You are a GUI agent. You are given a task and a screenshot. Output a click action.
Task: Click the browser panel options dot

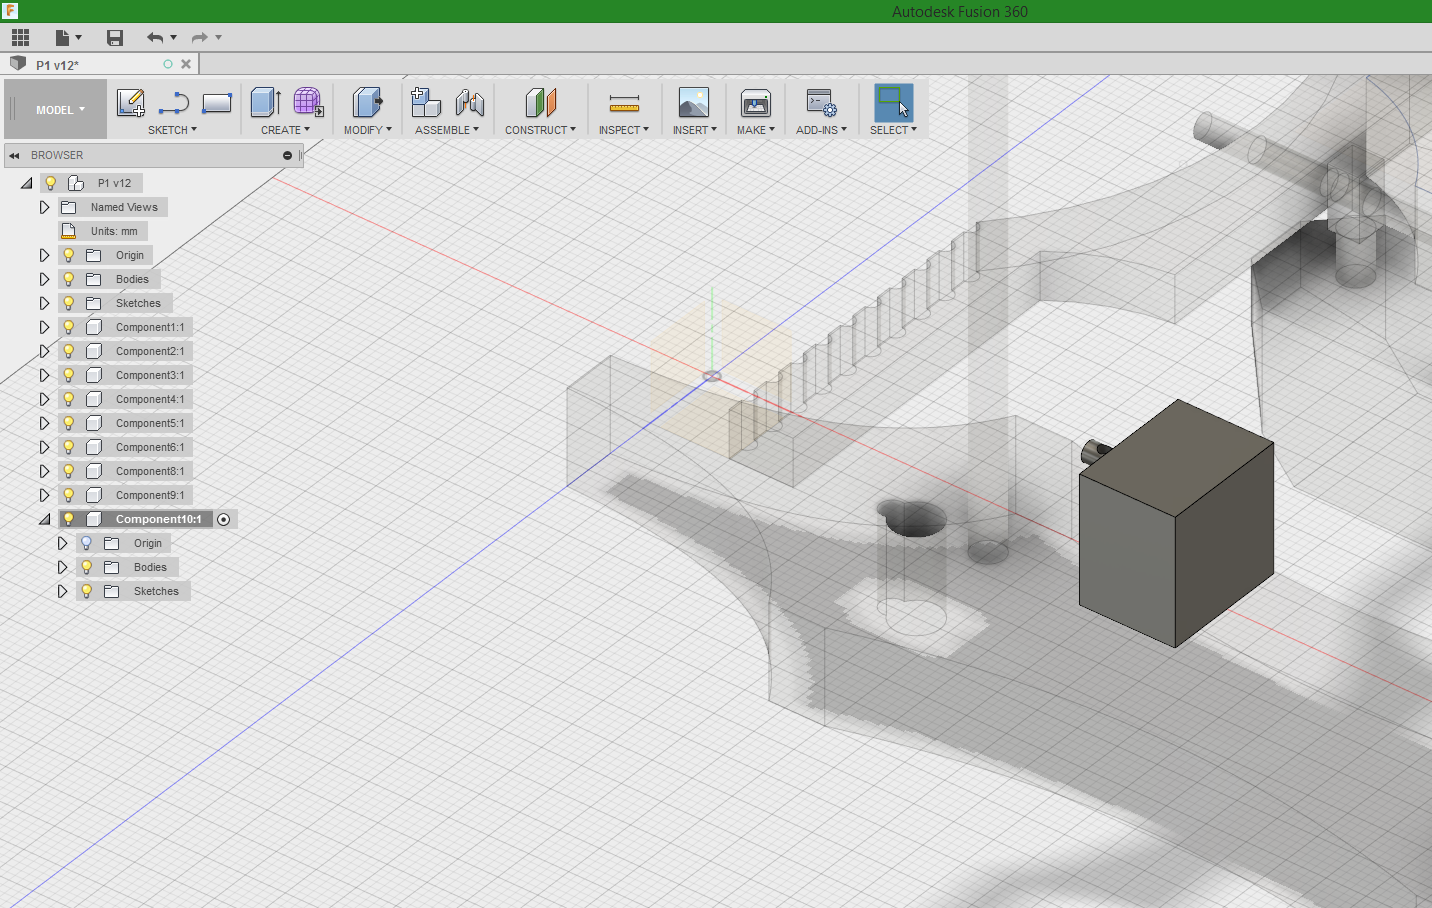tap(287, 155)
